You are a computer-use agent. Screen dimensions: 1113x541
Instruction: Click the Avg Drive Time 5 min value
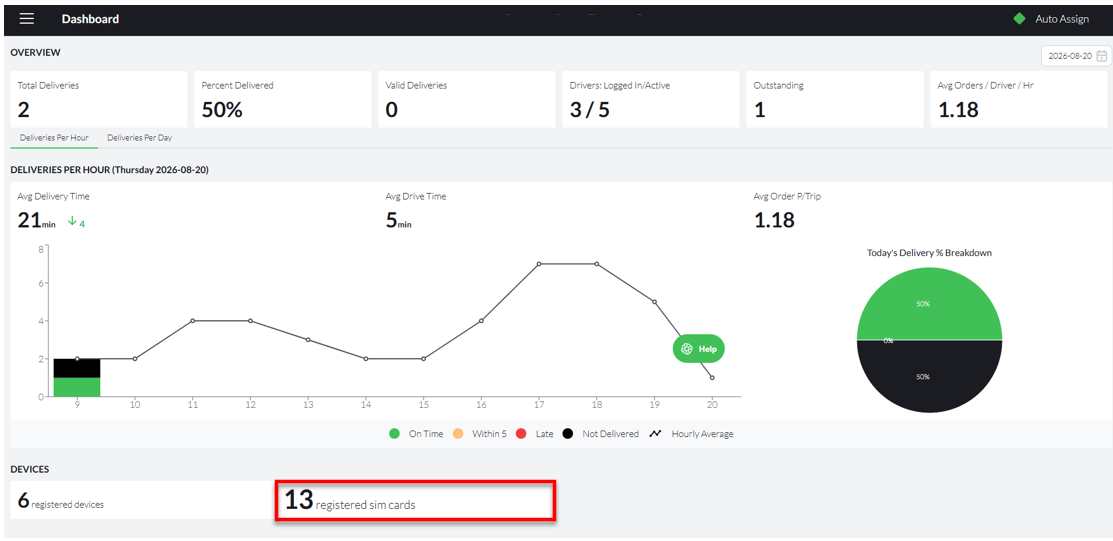point(398,221)
